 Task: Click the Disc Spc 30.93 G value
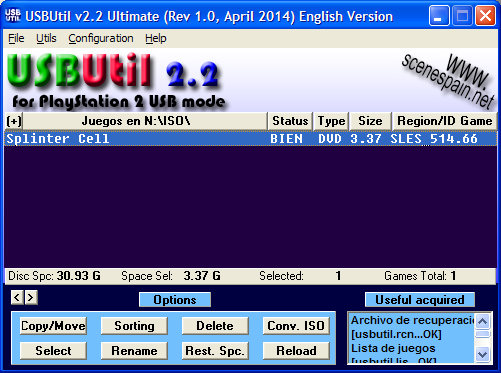click(x=78, y=276)
